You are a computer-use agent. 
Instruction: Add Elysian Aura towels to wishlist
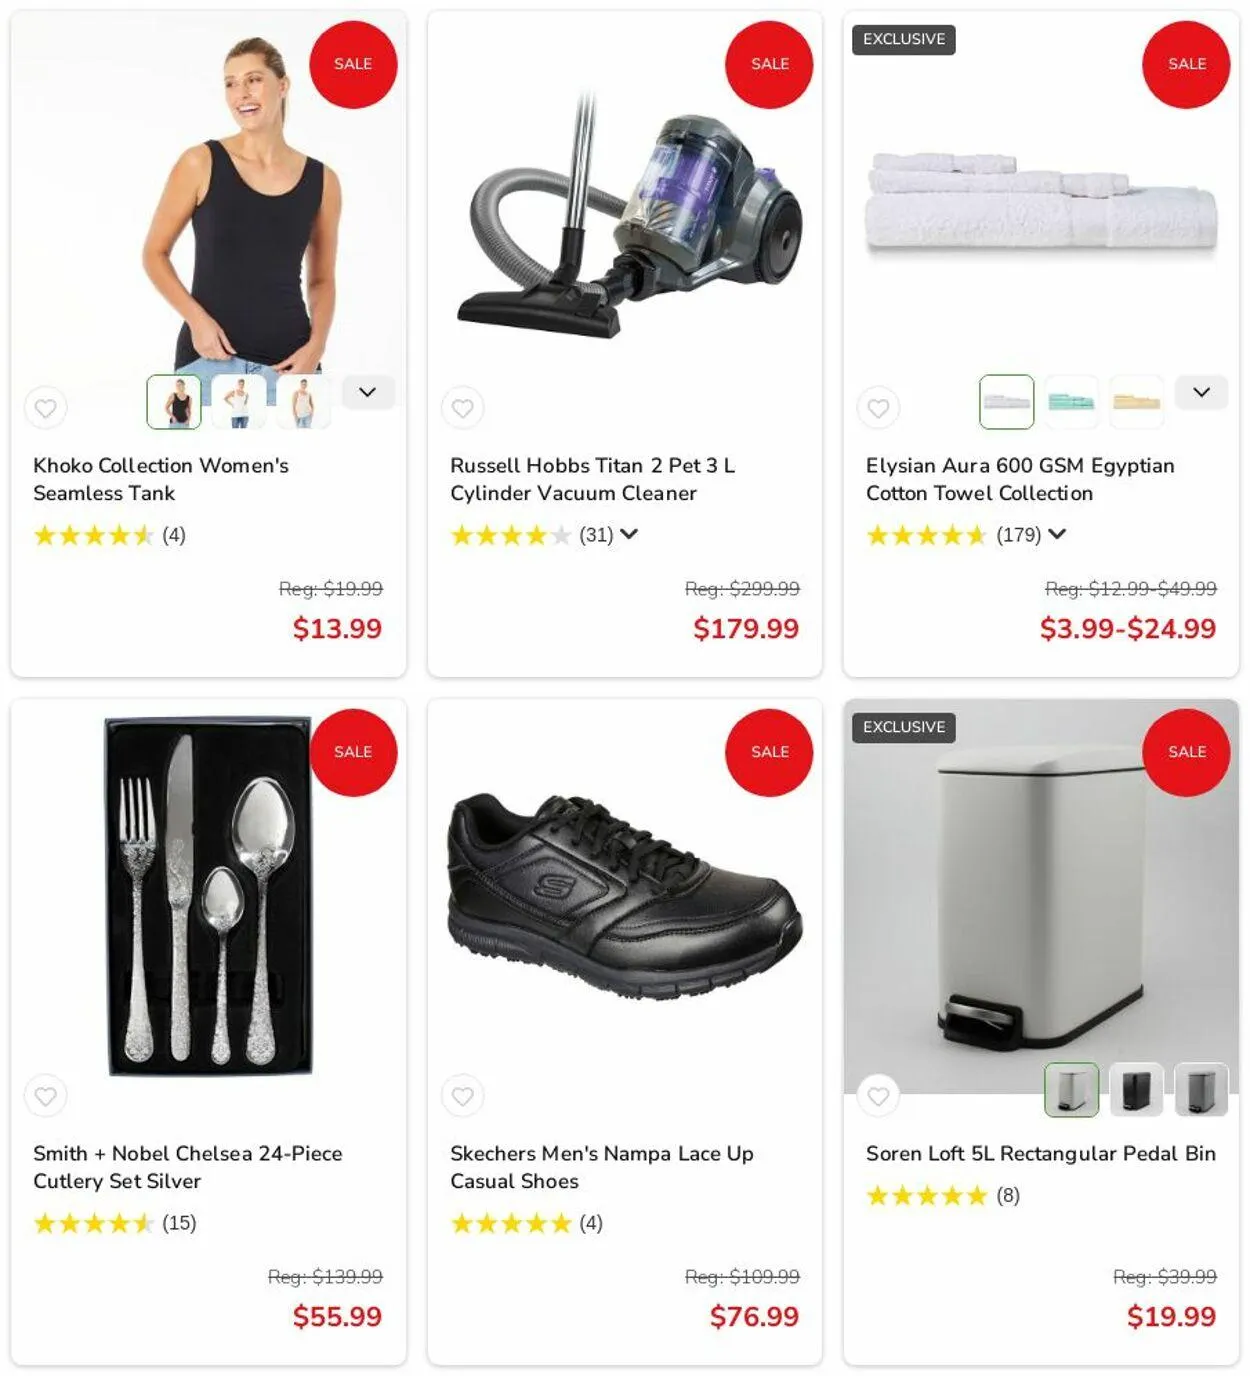[x=878, y=408]
